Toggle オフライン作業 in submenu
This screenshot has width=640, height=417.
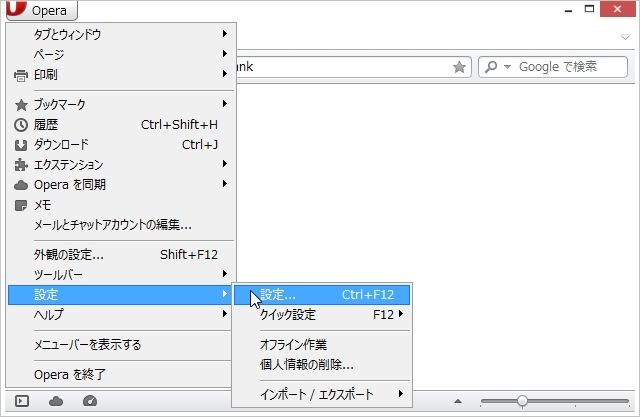pos(322,345)
